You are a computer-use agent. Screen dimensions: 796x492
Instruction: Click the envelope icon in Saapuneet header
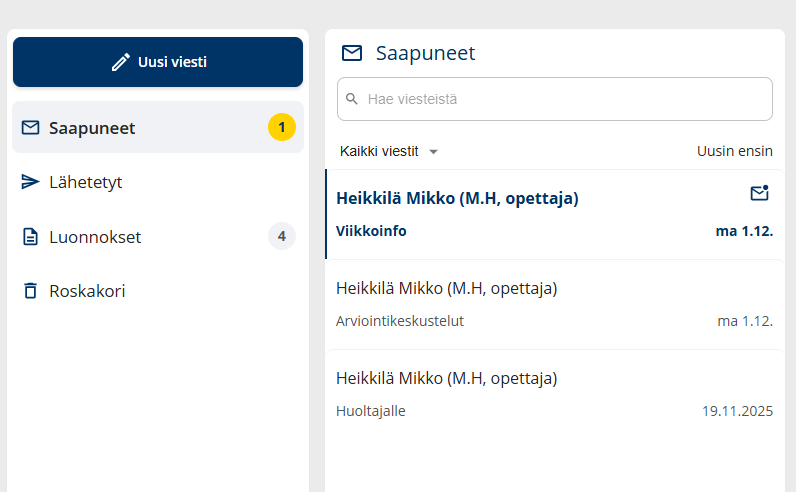[352, 53]
